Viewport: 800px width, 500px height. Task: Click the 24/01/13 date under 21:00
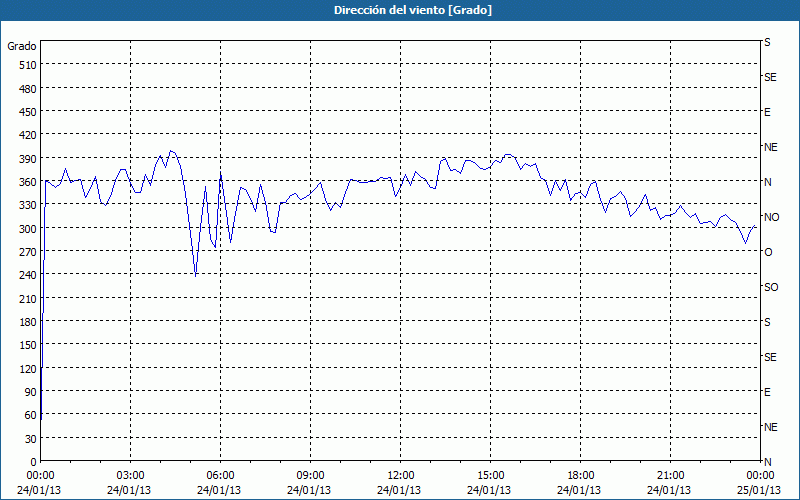click(669, 490)
